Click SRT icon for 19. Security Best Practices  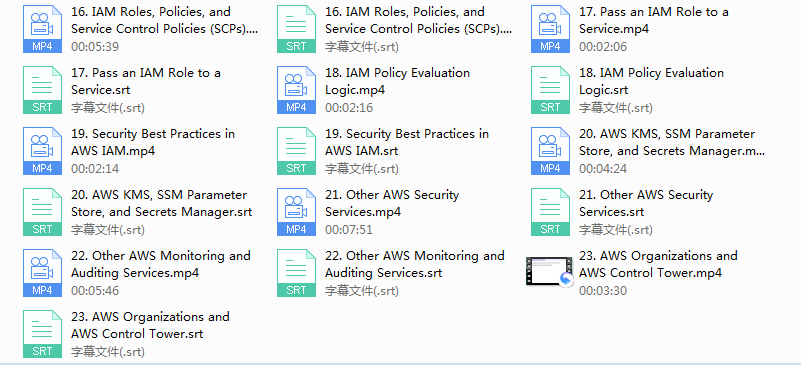[296, 151]
